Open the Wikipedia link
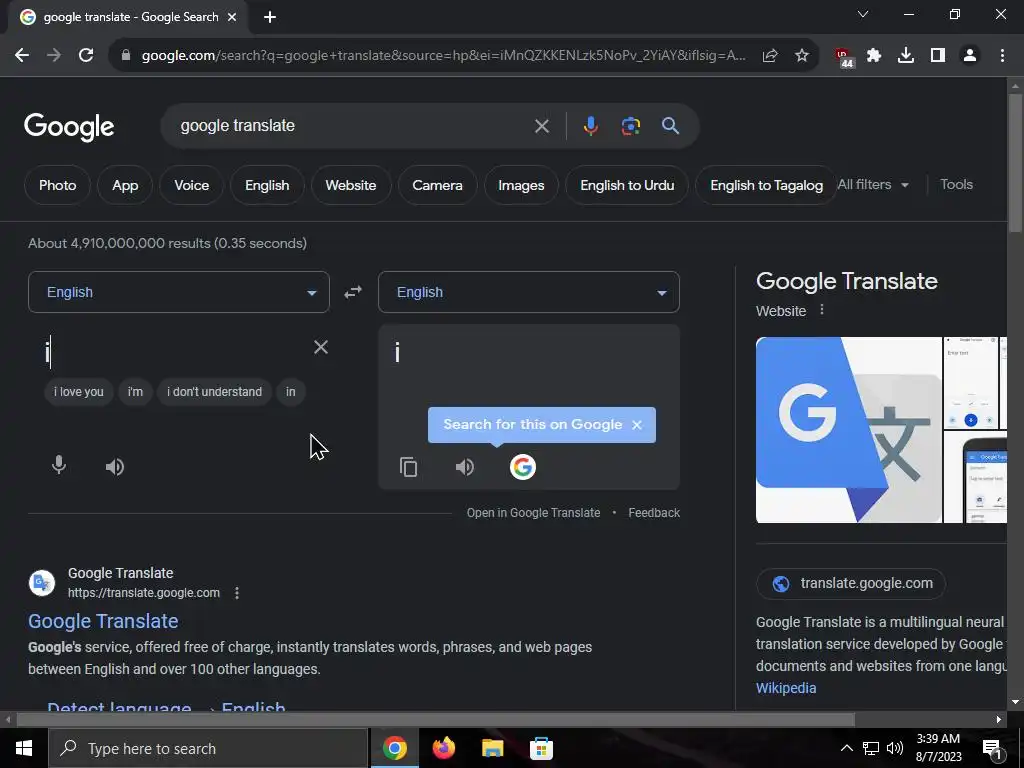 tap(786, 688)
